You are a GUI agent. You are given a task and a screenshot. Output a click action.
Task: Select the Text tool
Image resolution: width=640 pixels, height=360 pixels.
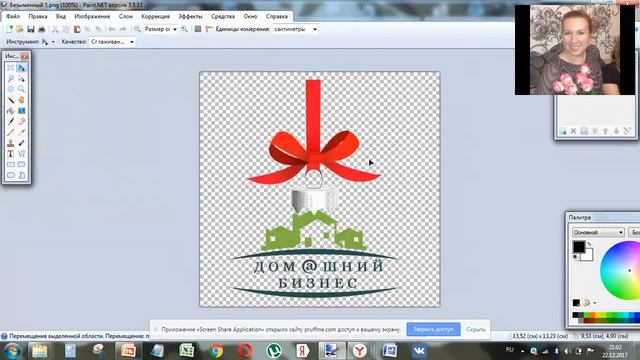[x=11, y=154]
